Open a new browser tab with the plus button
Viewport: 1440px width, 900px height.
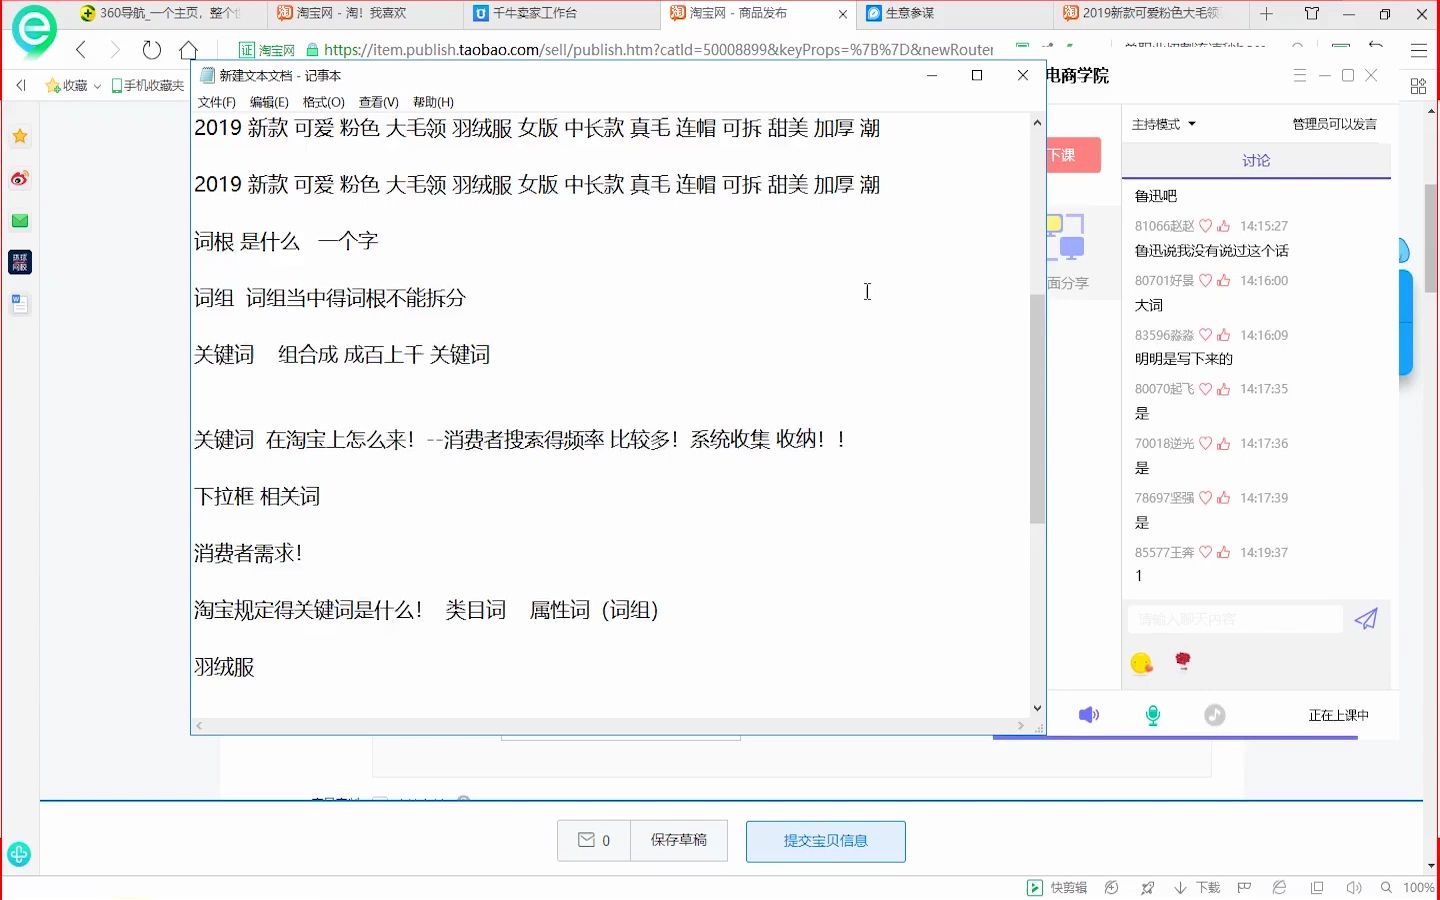click(1266, 14)
